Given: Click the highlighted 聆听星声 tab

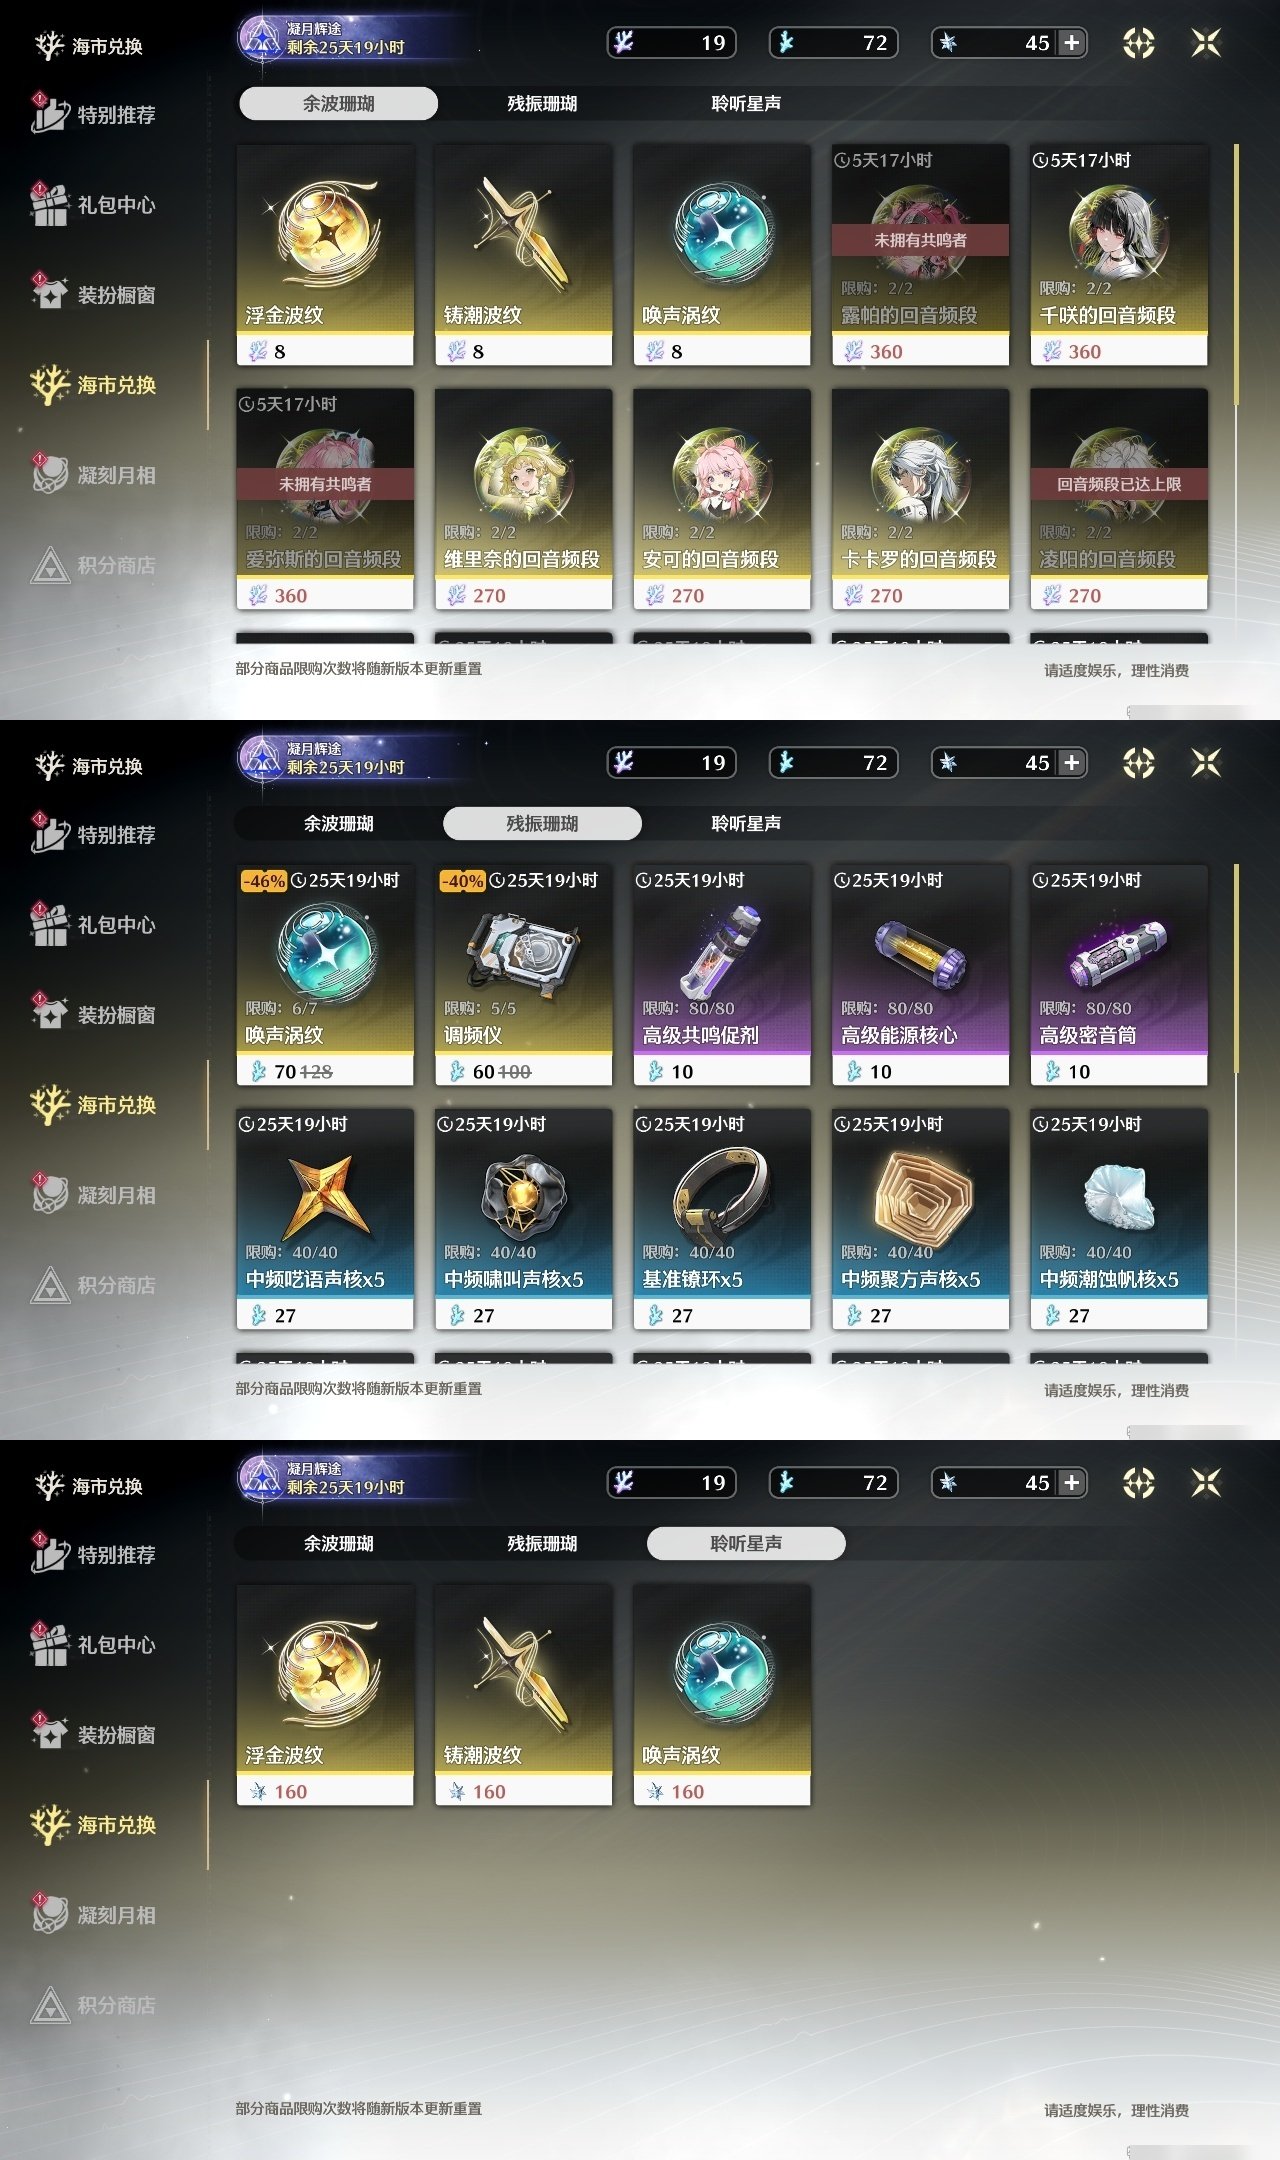Looking at the screenshot, I should click(746, 1543).
